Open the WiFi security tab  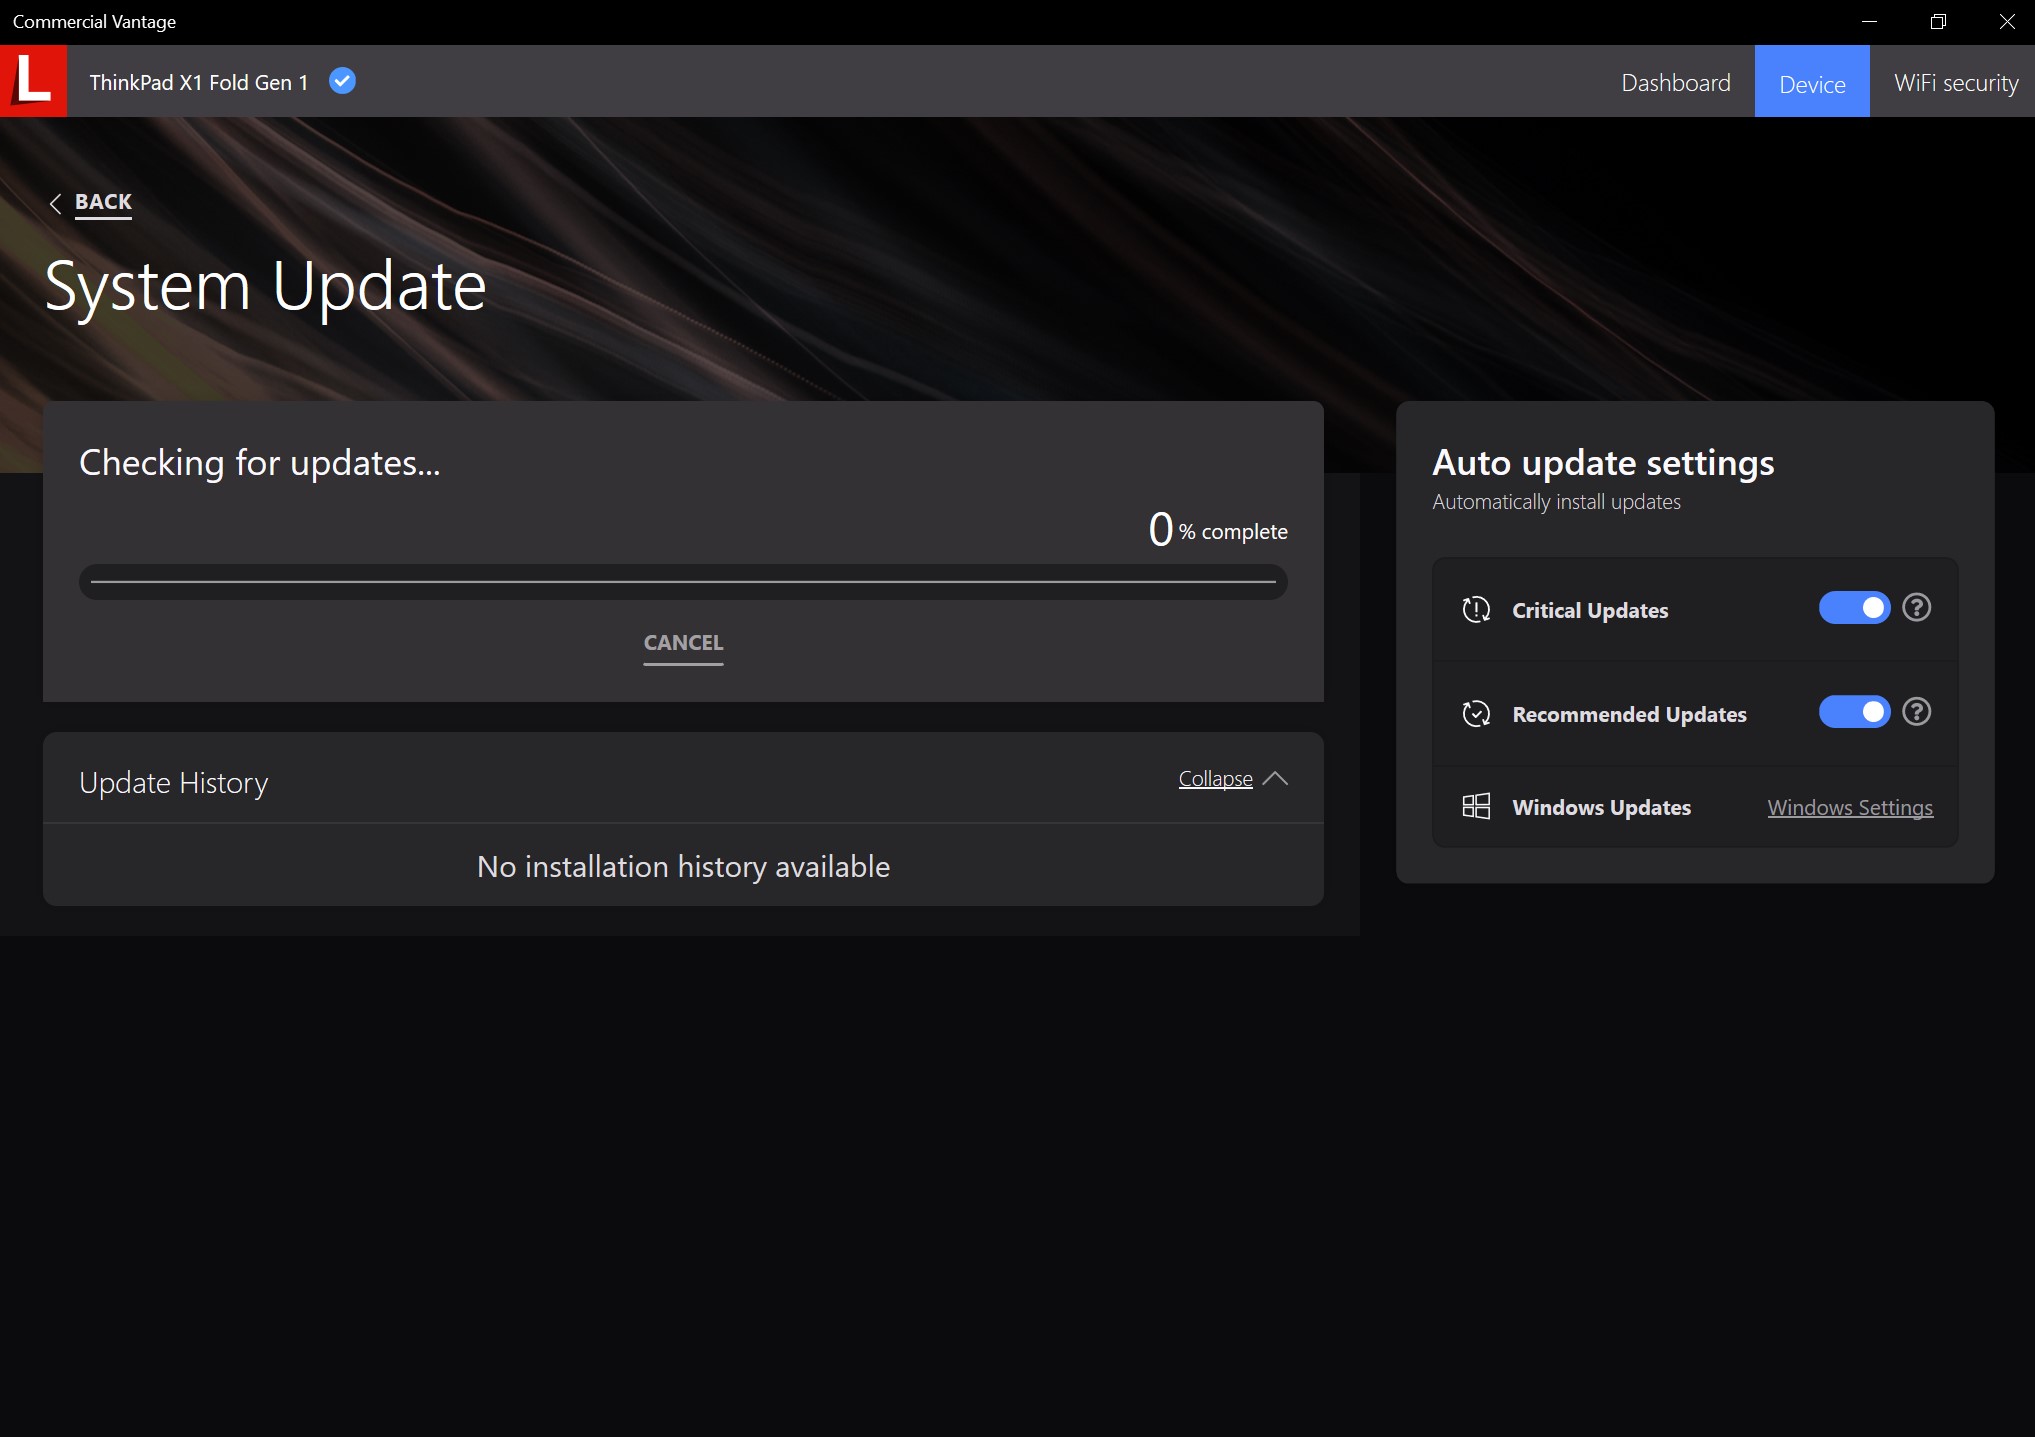(x=1955, y=83)
